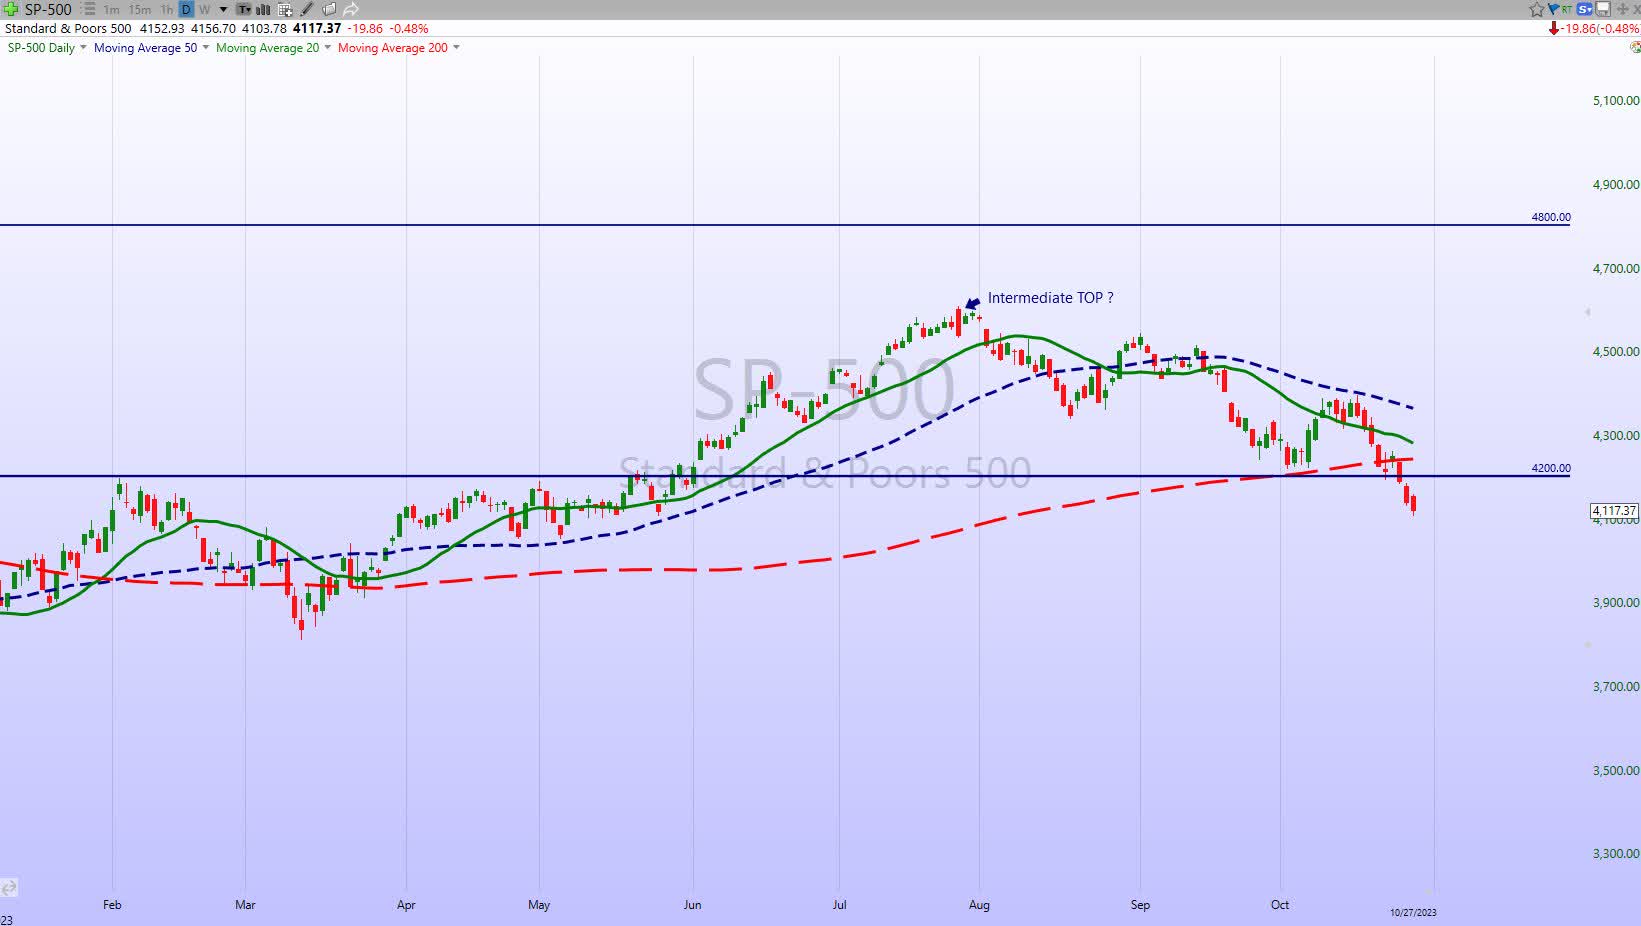The image size is (1641, 926).
Task: Click the Intermediate TOP annotation arrow
Action: pyautogui.click(x=971, y=301)
